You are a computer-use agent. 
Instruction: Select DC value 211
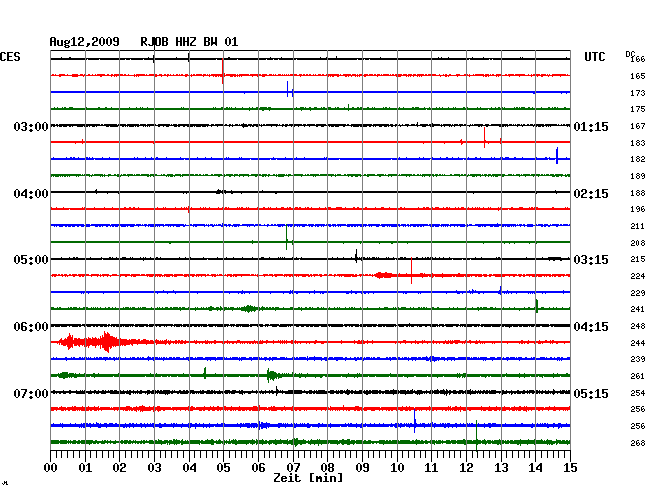pos(638,226)
